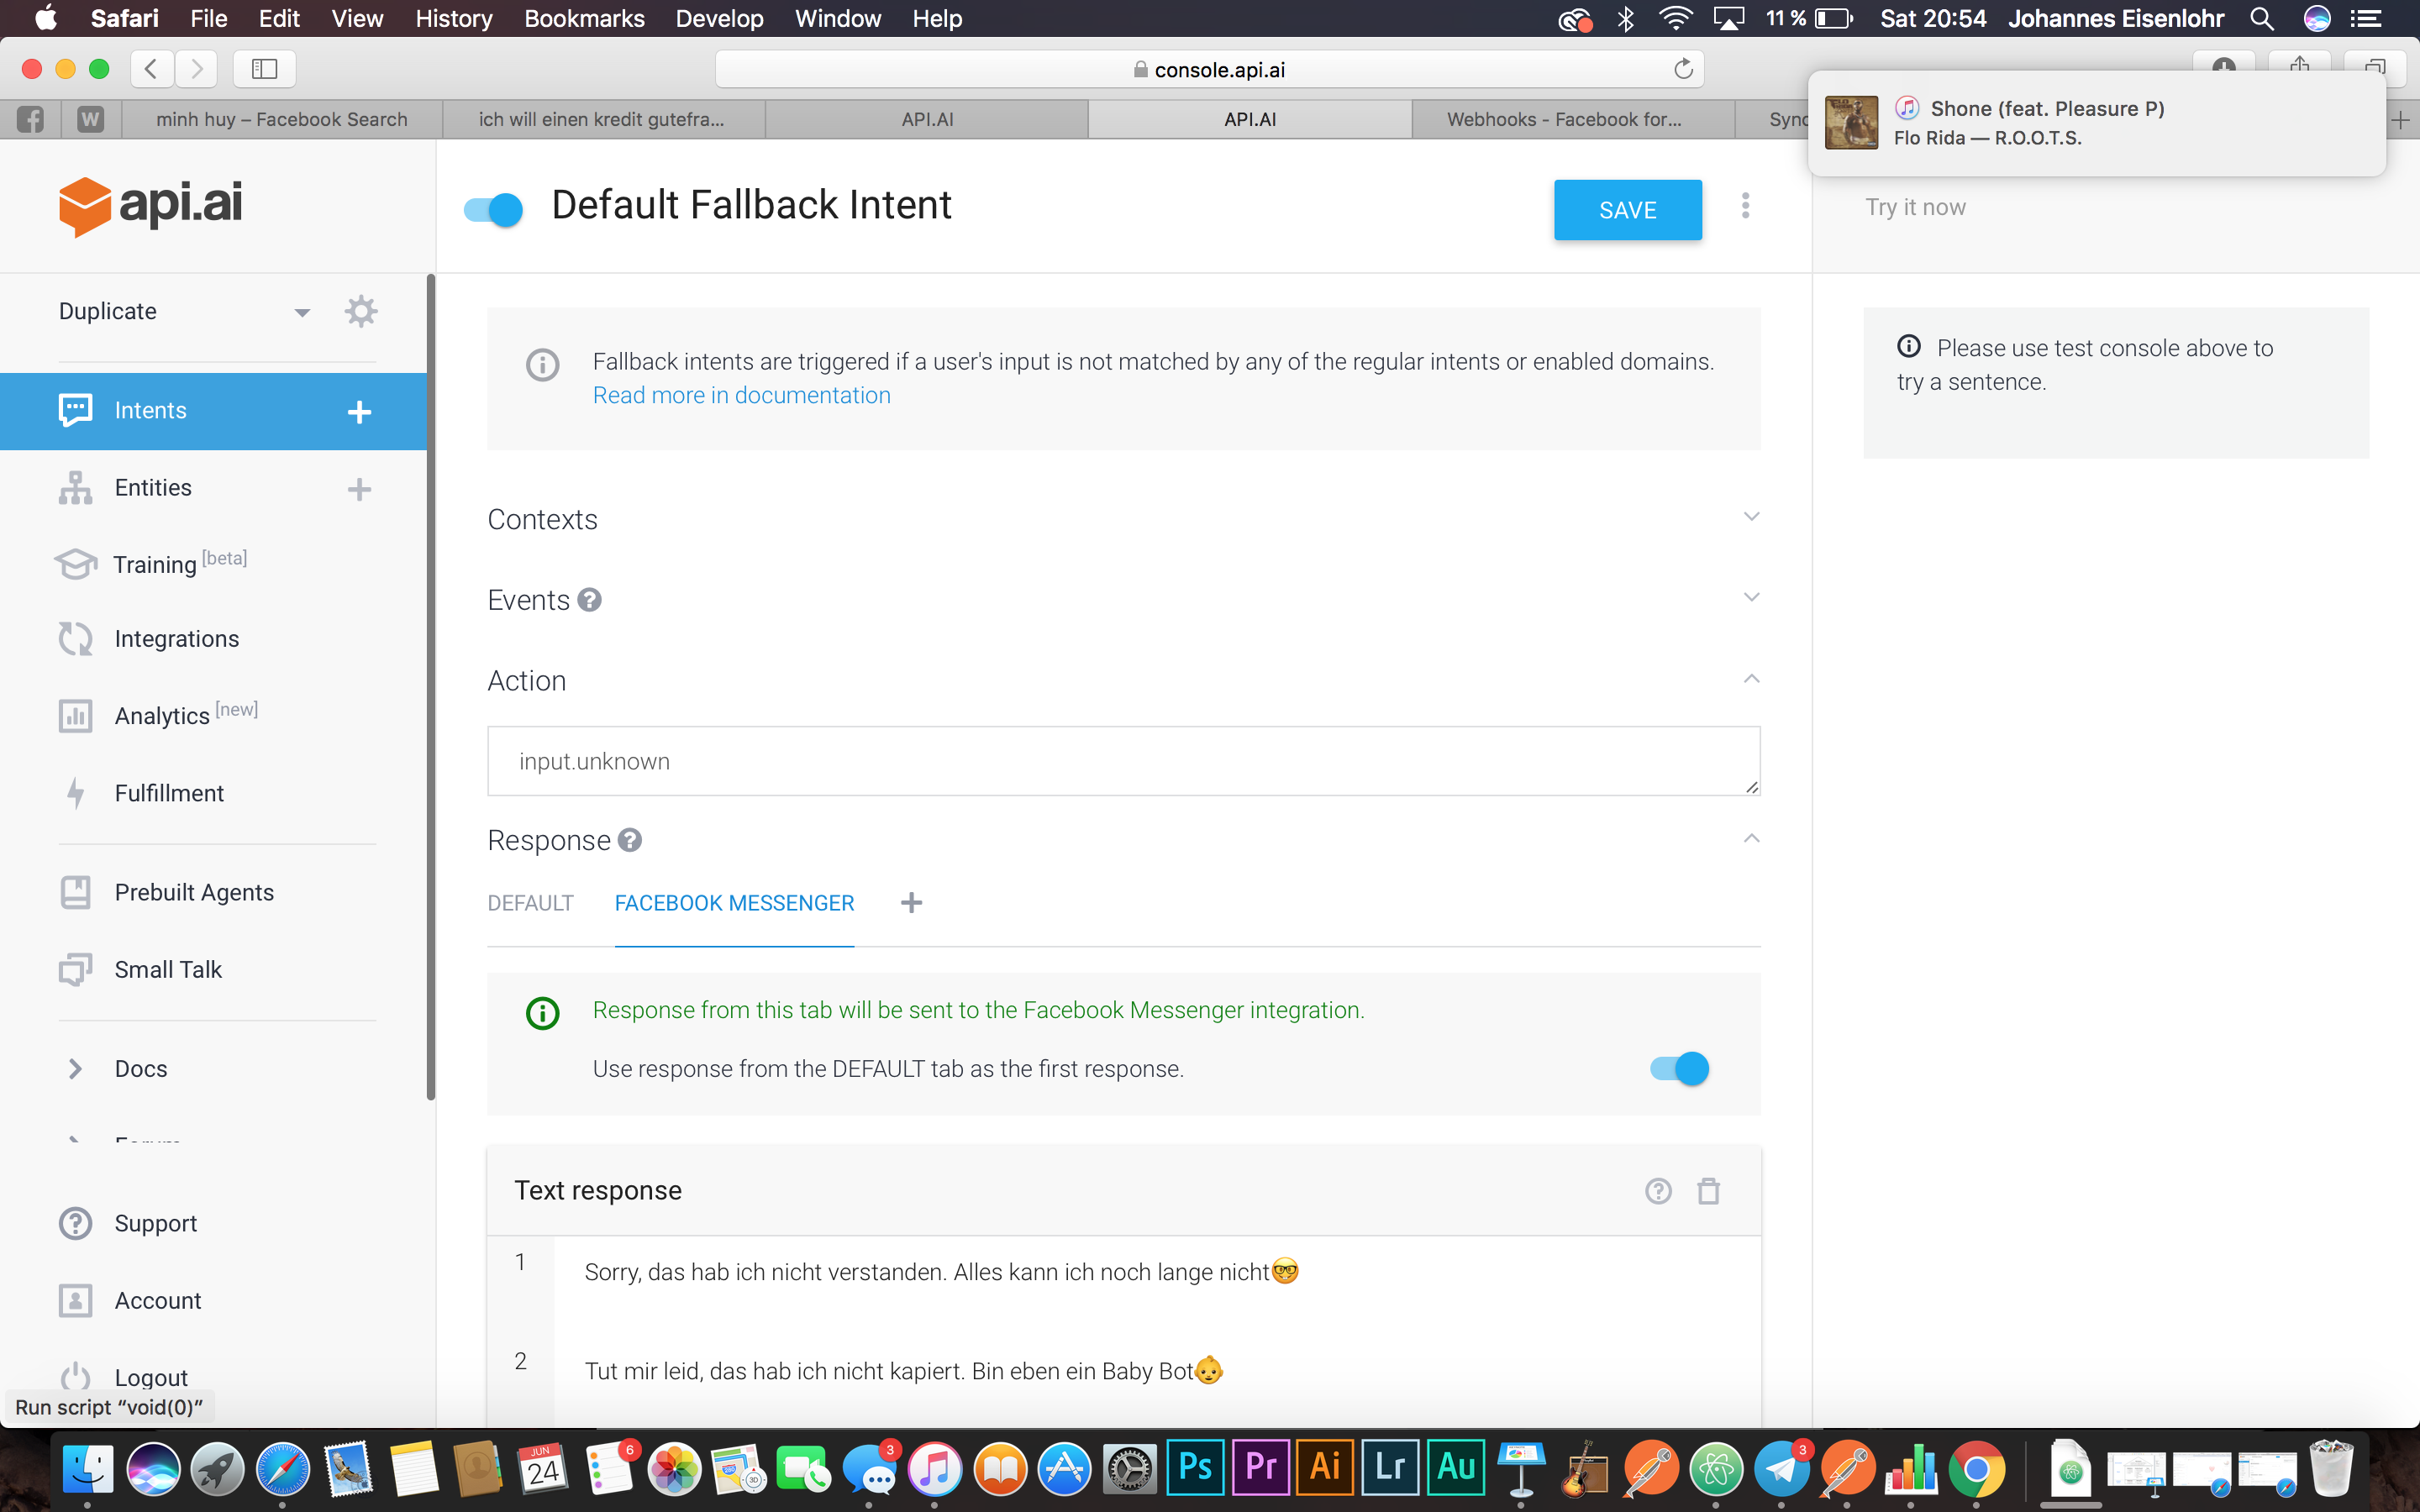Expand the Contexts section
Screen dimensions: 2420x1512
point(1751,517)
